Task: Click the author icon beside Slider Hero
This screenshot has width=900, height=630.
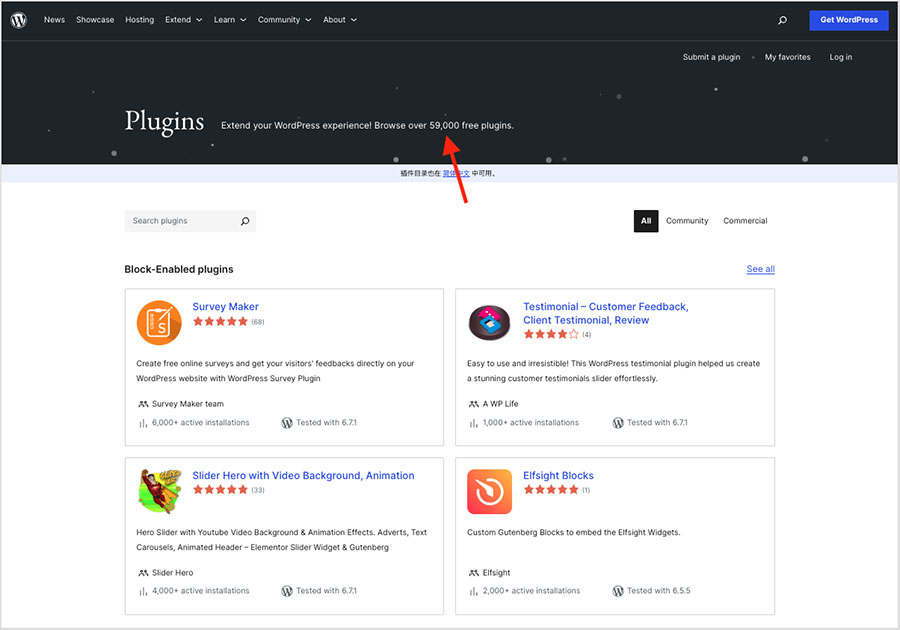Action: click(143, 573)
